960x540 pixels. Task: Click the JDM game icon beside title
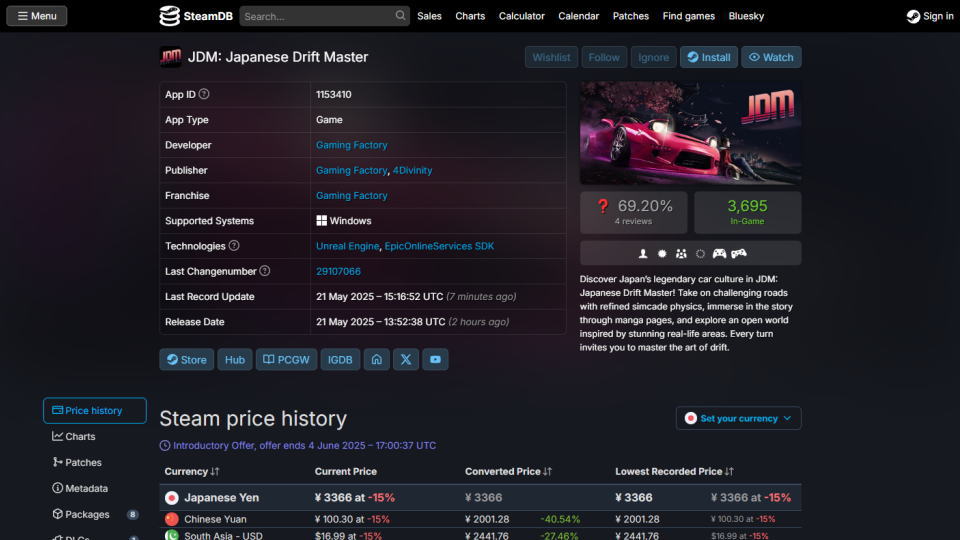(171, 57)
